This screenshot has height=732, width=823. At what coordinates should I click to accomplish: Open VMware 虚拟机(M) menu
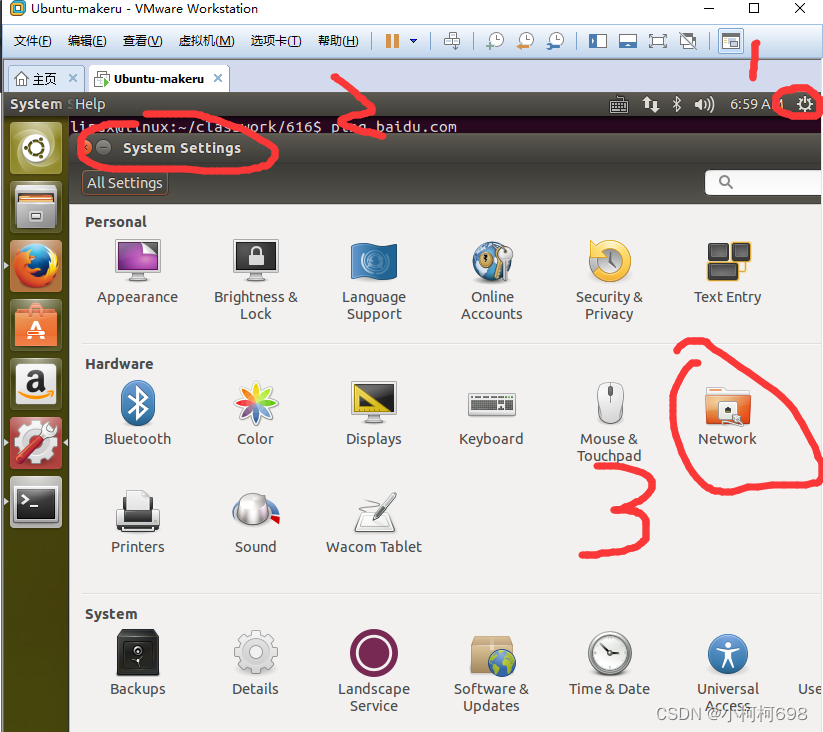[206, 41]
